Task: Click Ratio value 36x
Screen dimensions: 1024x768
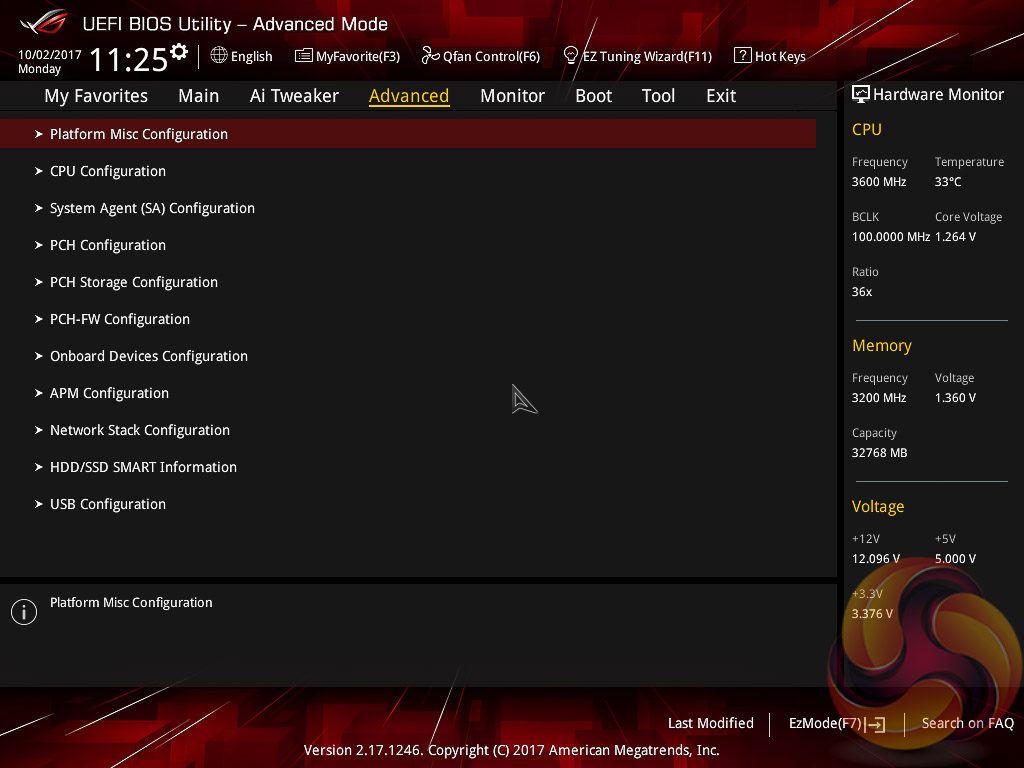Action: click(861, 292)
